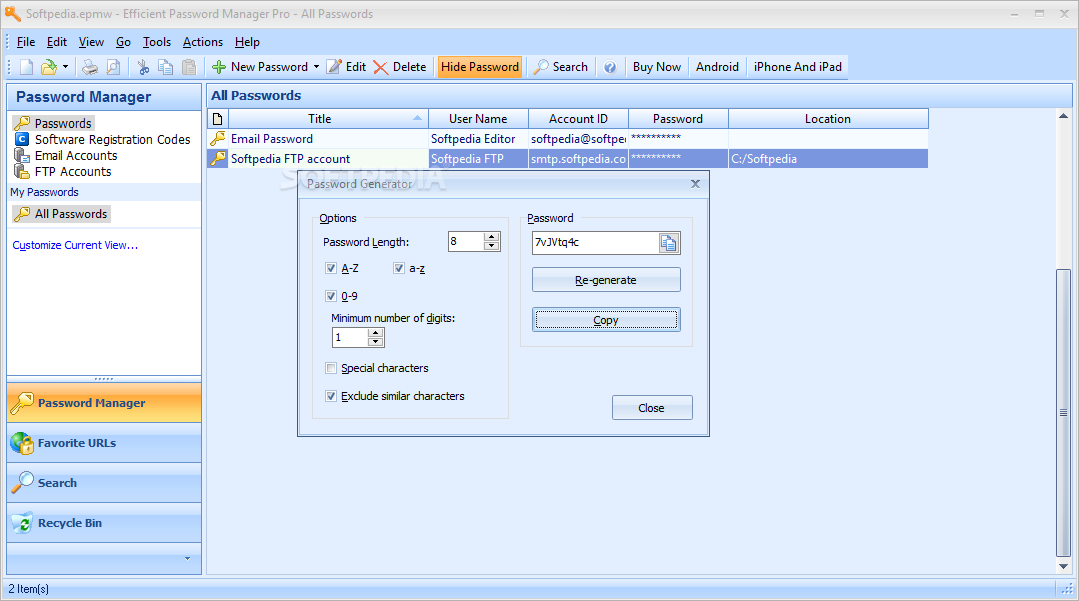Open the Go menu
Screen dimensions: 1079x601
point(123,42)
